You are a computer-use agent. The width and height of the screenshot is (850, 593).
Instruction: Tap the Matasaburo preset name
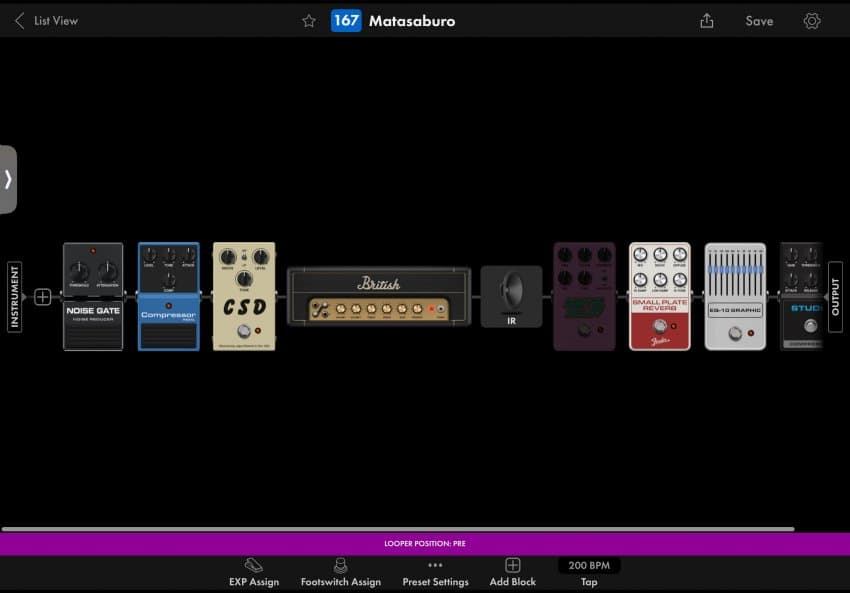[x=412, y=21]
